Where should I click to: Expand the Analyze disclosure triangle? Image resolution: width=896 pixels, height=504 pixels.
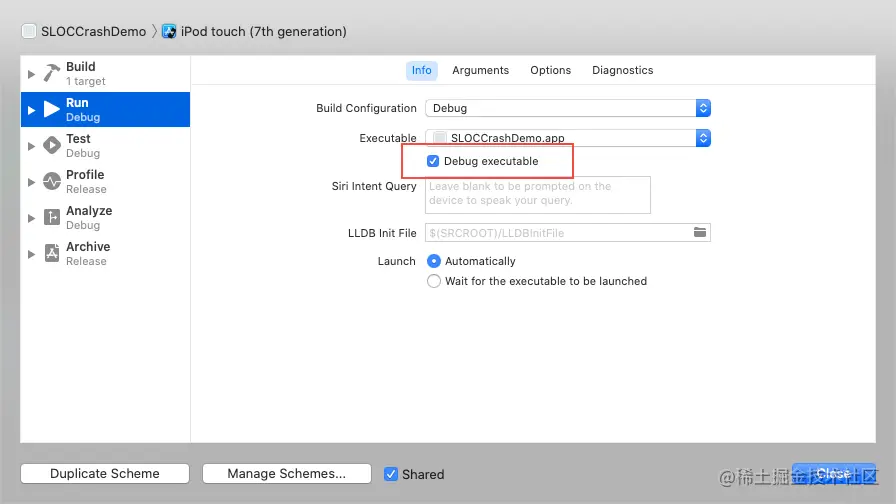click(31, 218)
